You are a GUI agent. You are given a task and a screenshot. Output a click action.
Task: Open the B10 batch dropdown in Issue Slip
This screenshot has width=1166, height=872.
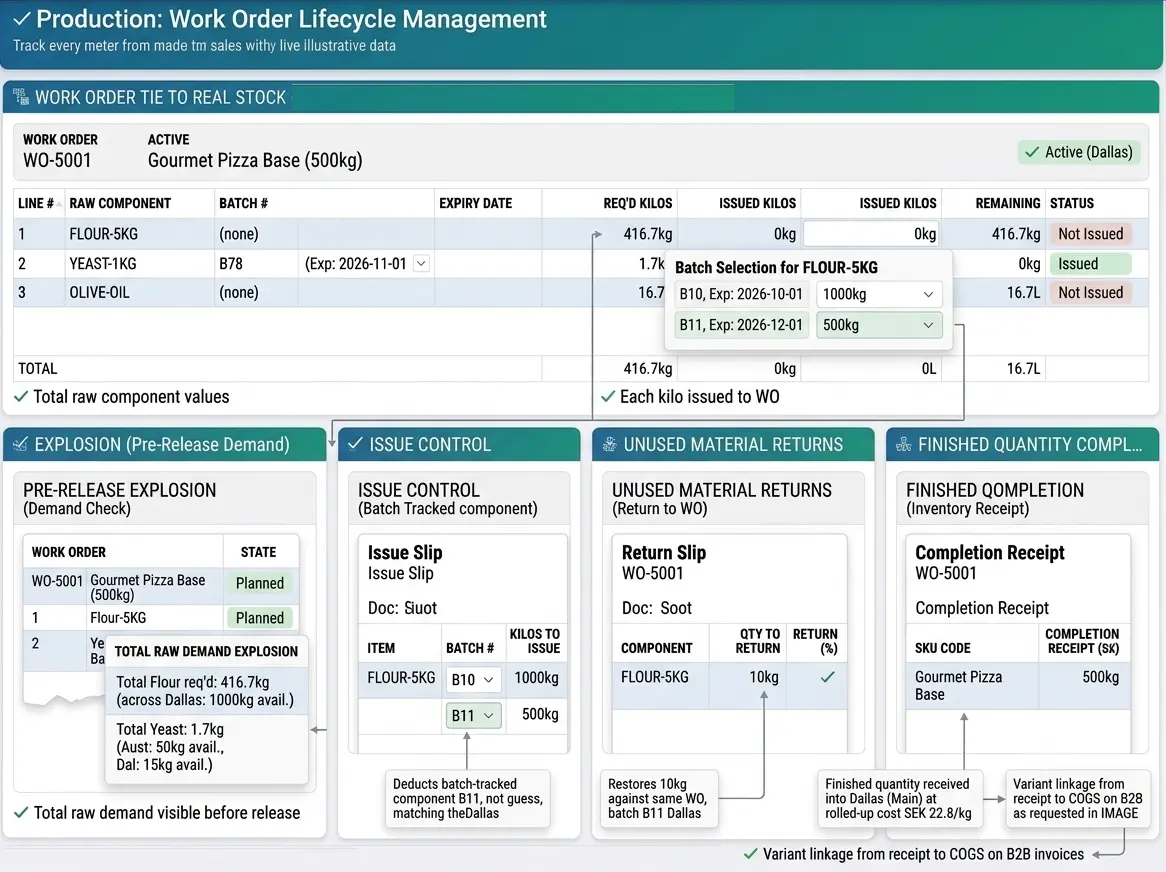tap(473, 679)
